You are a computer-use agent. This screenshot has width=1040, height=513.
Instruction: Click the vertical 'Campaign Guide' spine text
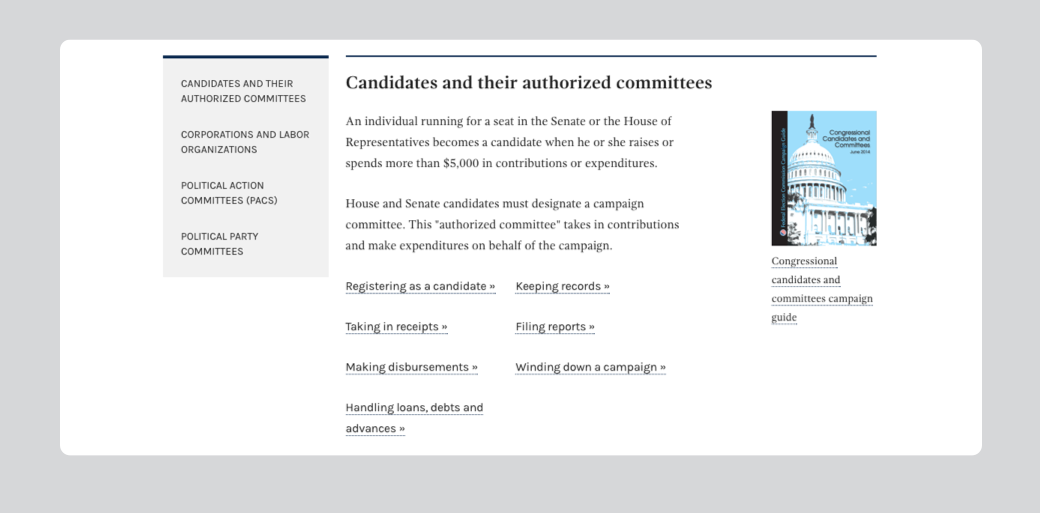coord(780,175)
